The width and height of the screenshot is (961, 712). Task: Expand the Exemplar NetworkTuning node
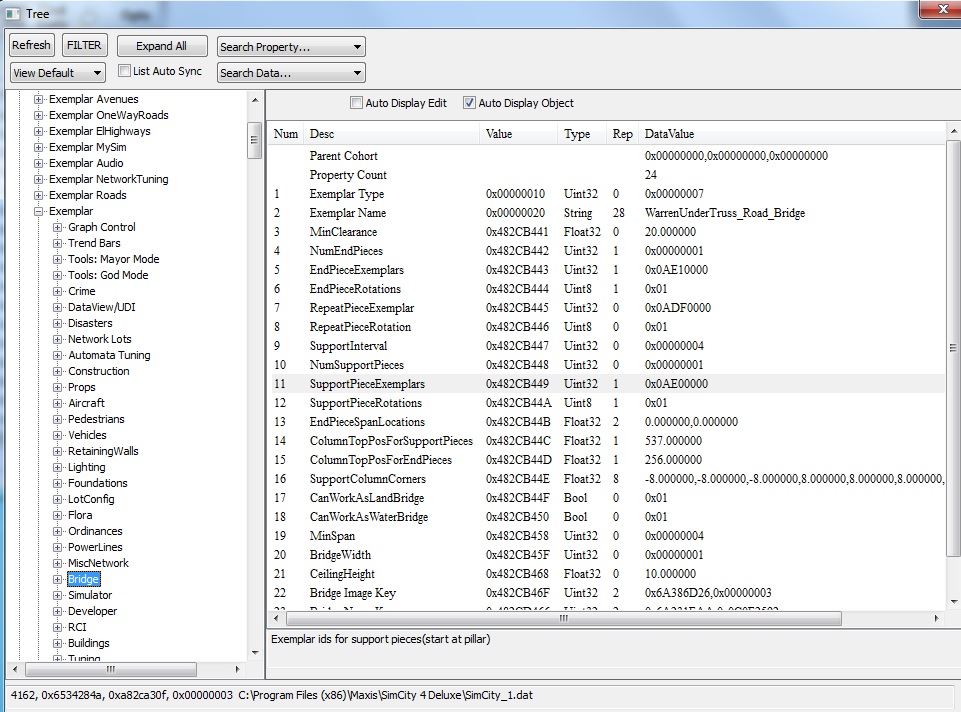click(38, 179)
